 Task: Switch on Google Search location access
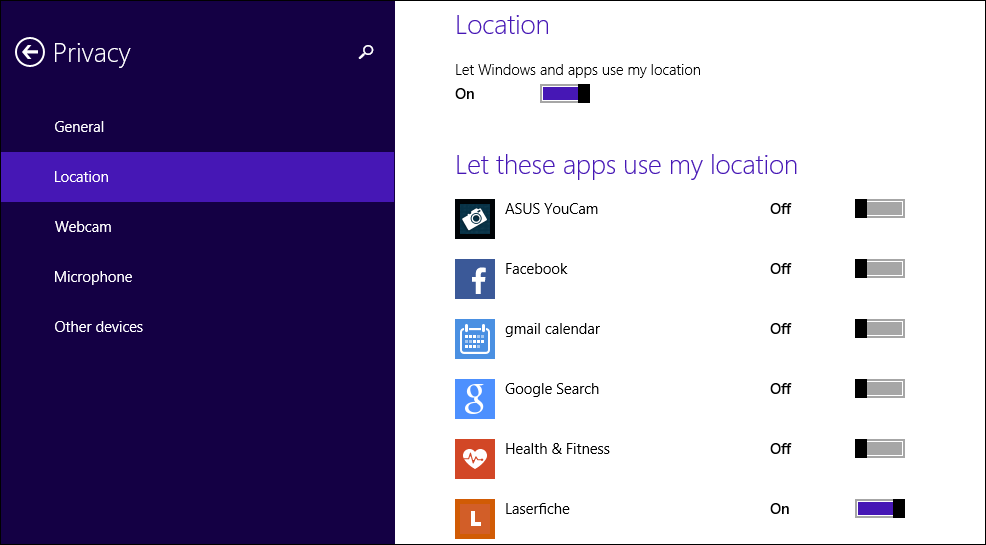(x=880, y=388)
